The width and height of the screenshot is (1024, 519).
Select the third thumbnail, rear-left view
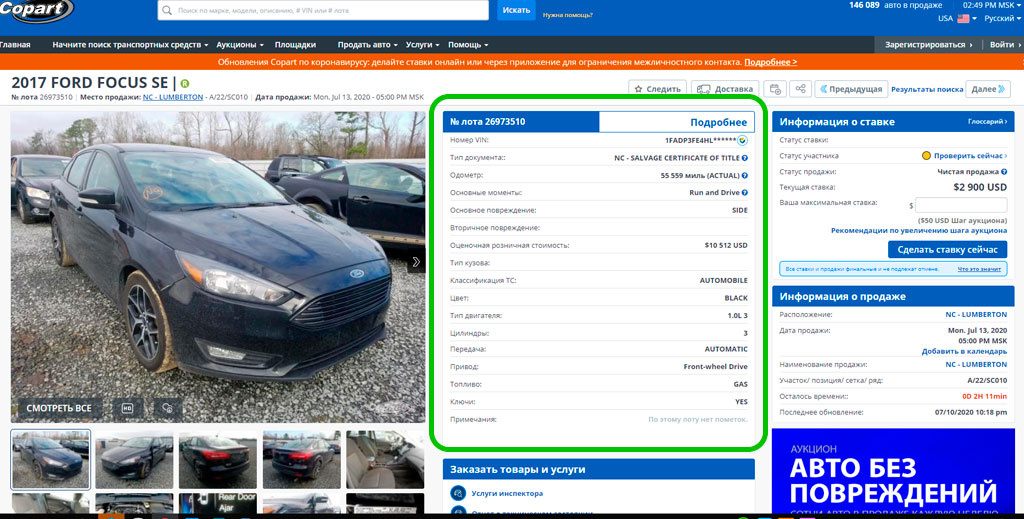coord(217,460)
